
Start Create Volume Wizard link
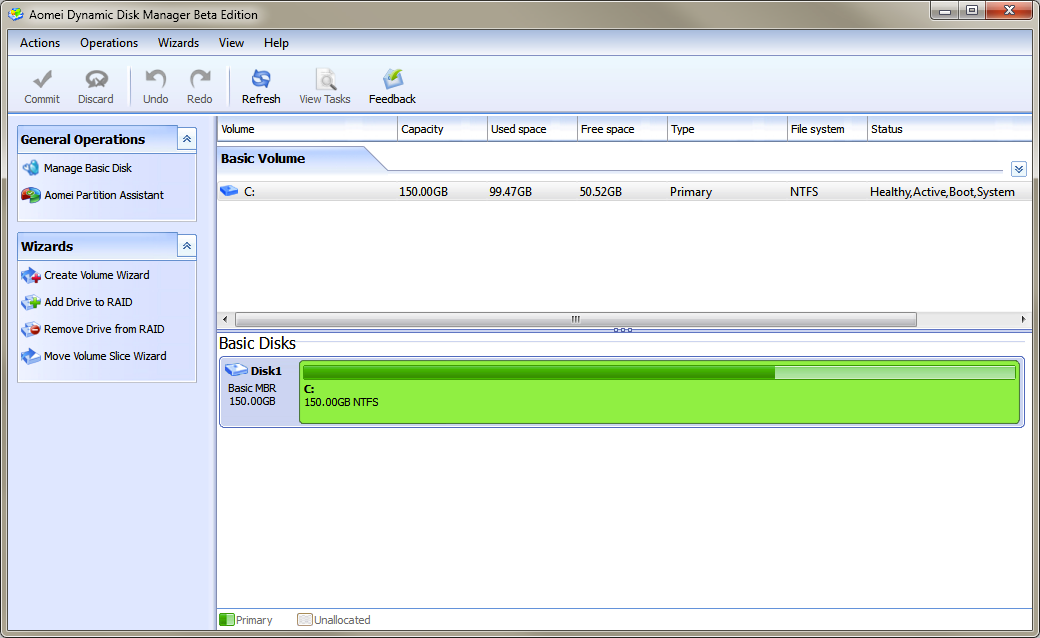97,275
